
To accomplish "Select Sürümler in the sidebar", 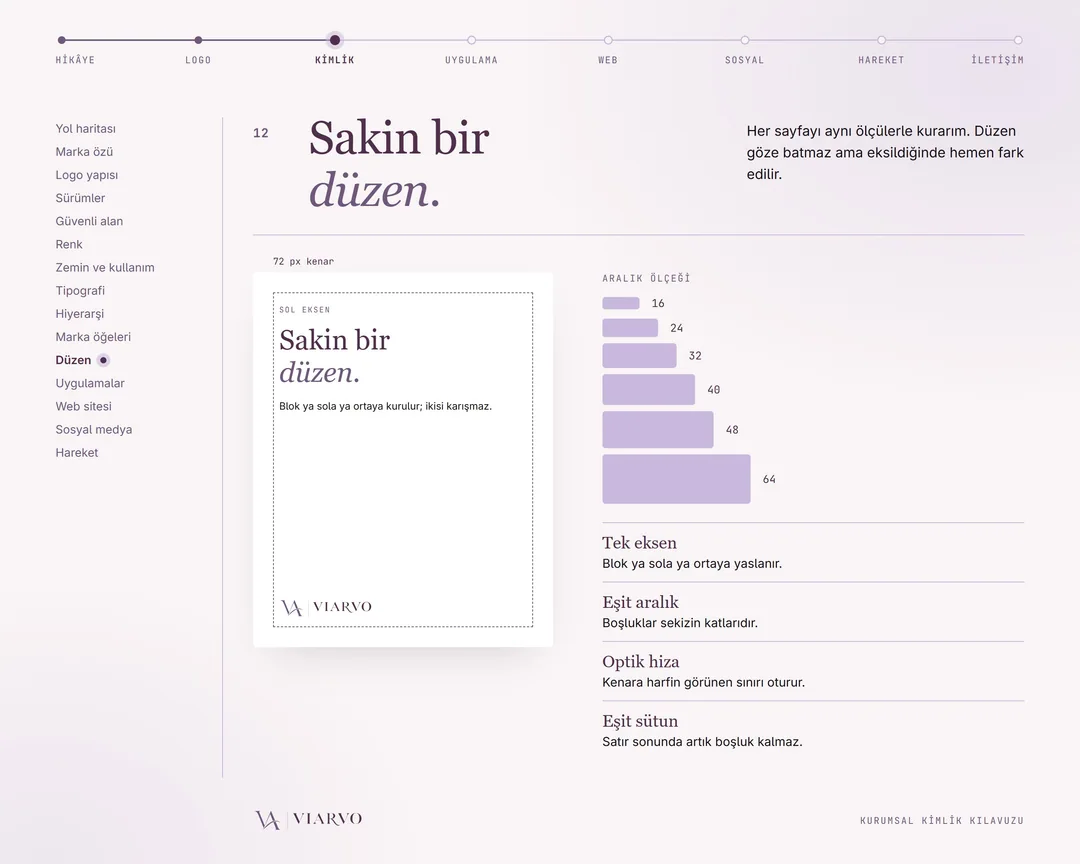I will point(80,198).
